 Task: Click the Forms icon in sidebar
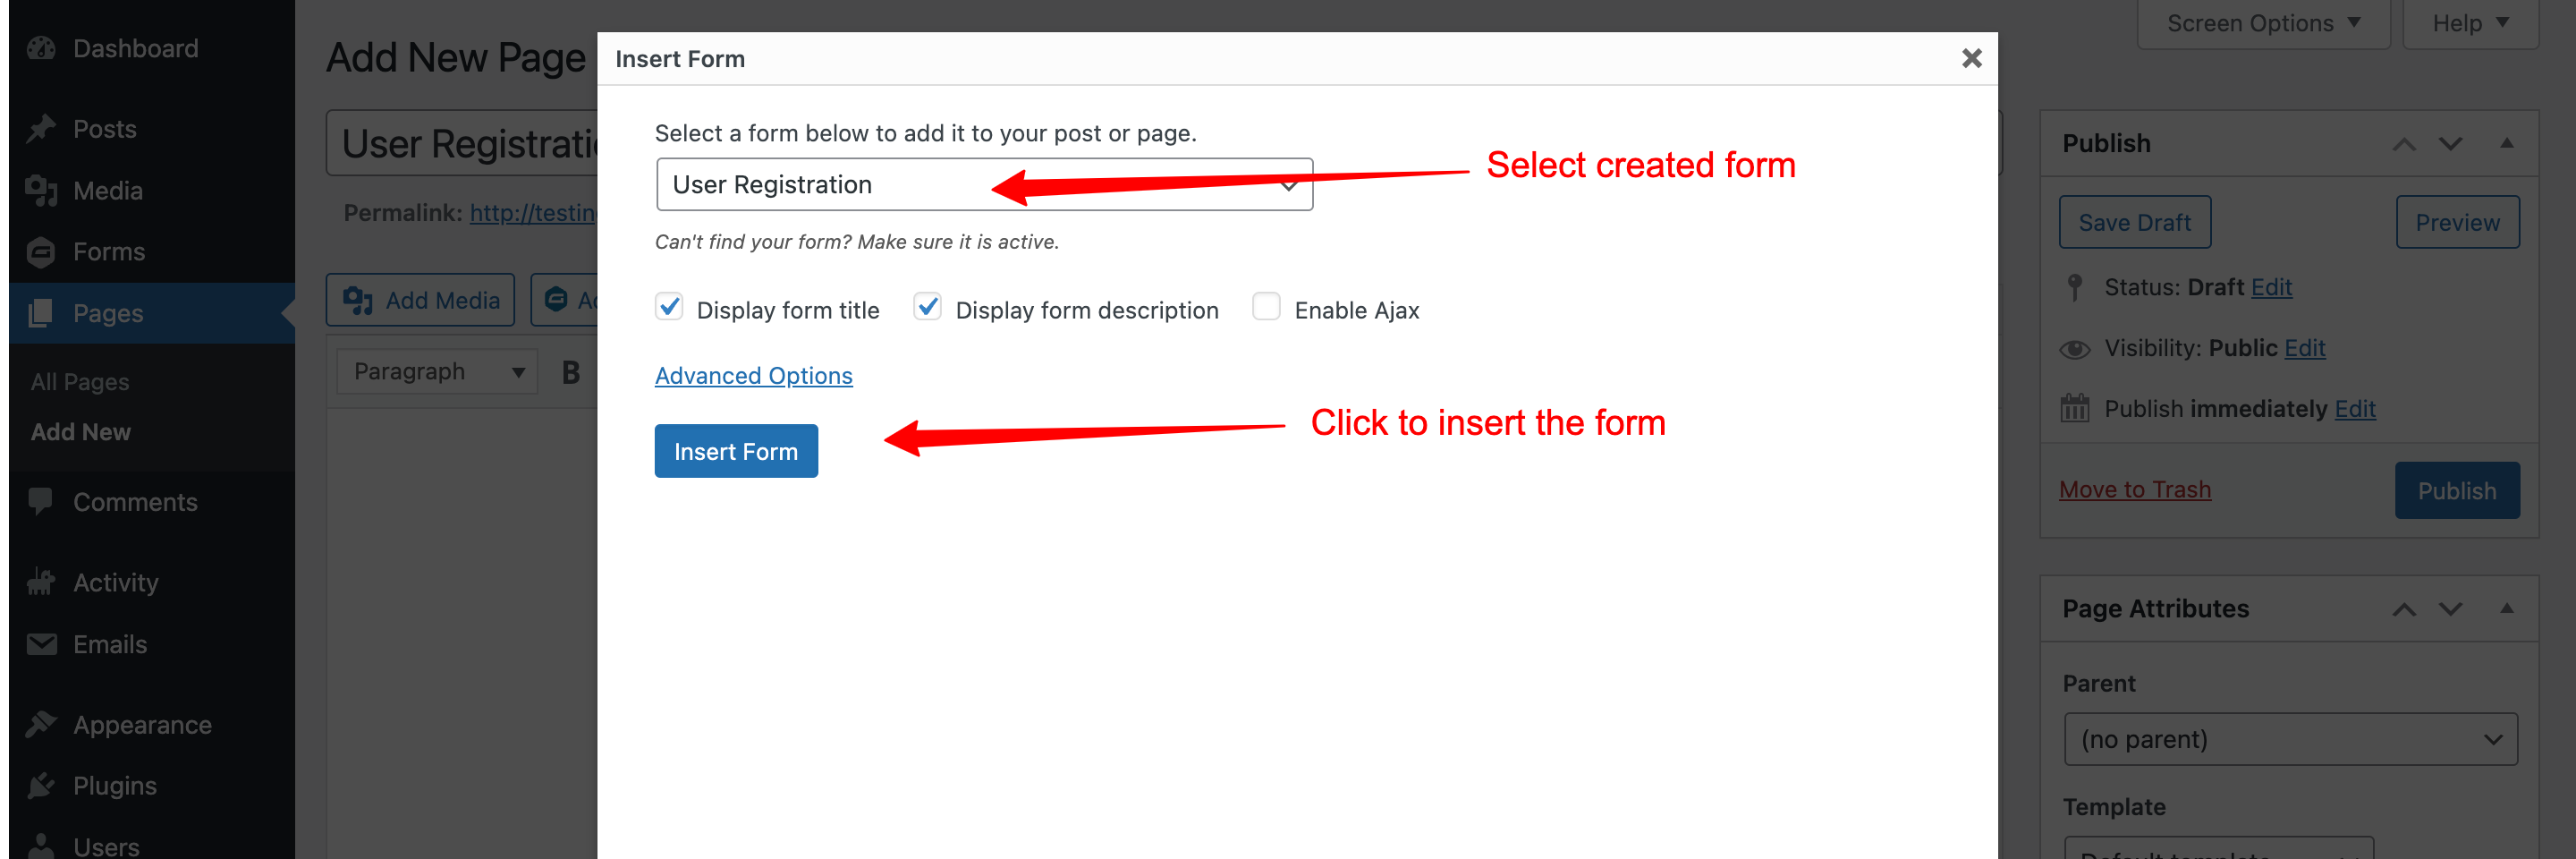tap(41, 252)
